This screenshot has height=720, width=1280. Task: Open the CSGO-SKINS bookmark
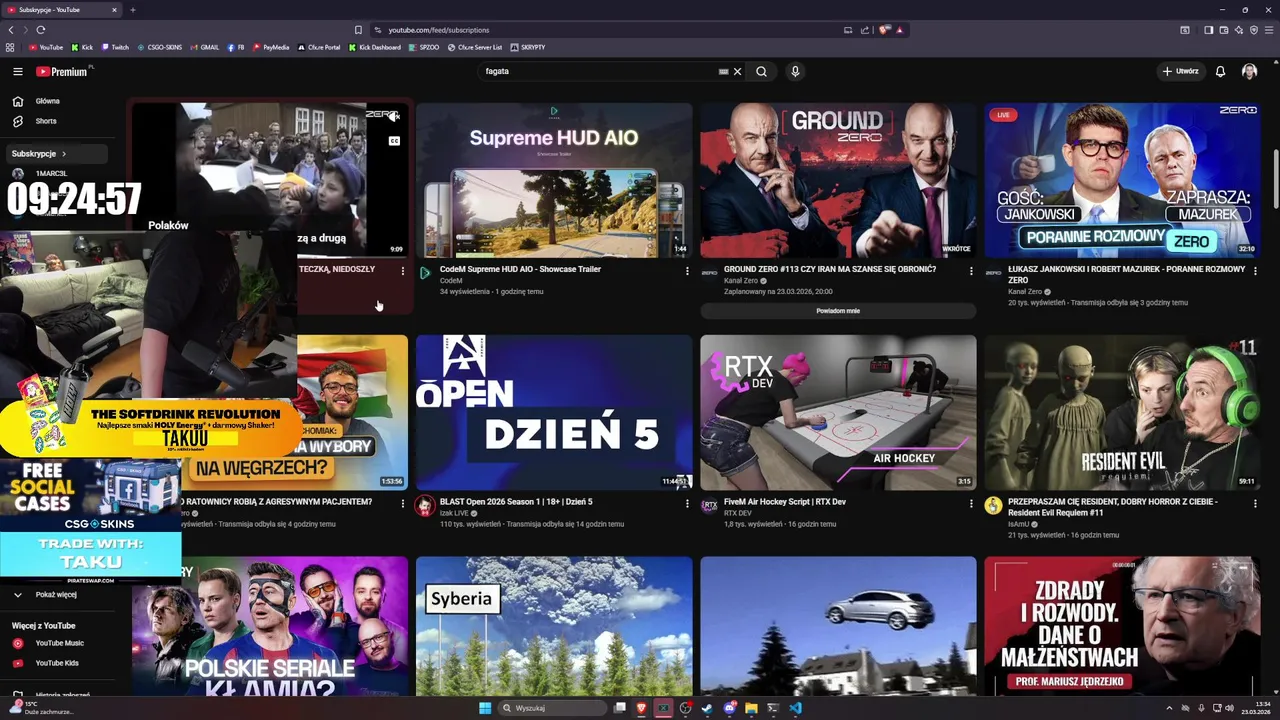pos(160,47)
